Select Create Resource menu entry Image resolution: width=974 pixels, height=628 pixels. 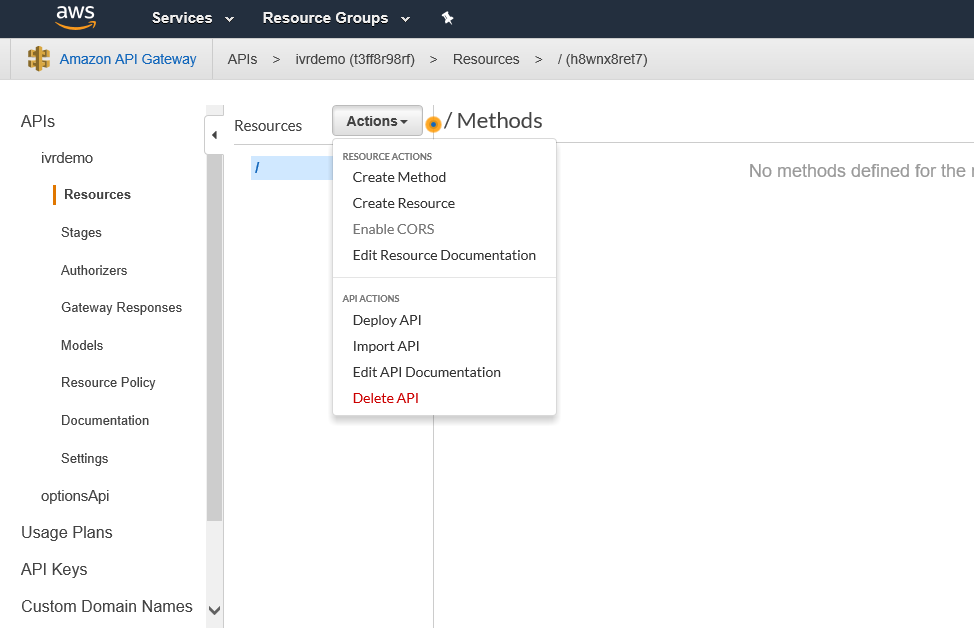[403, 203]
